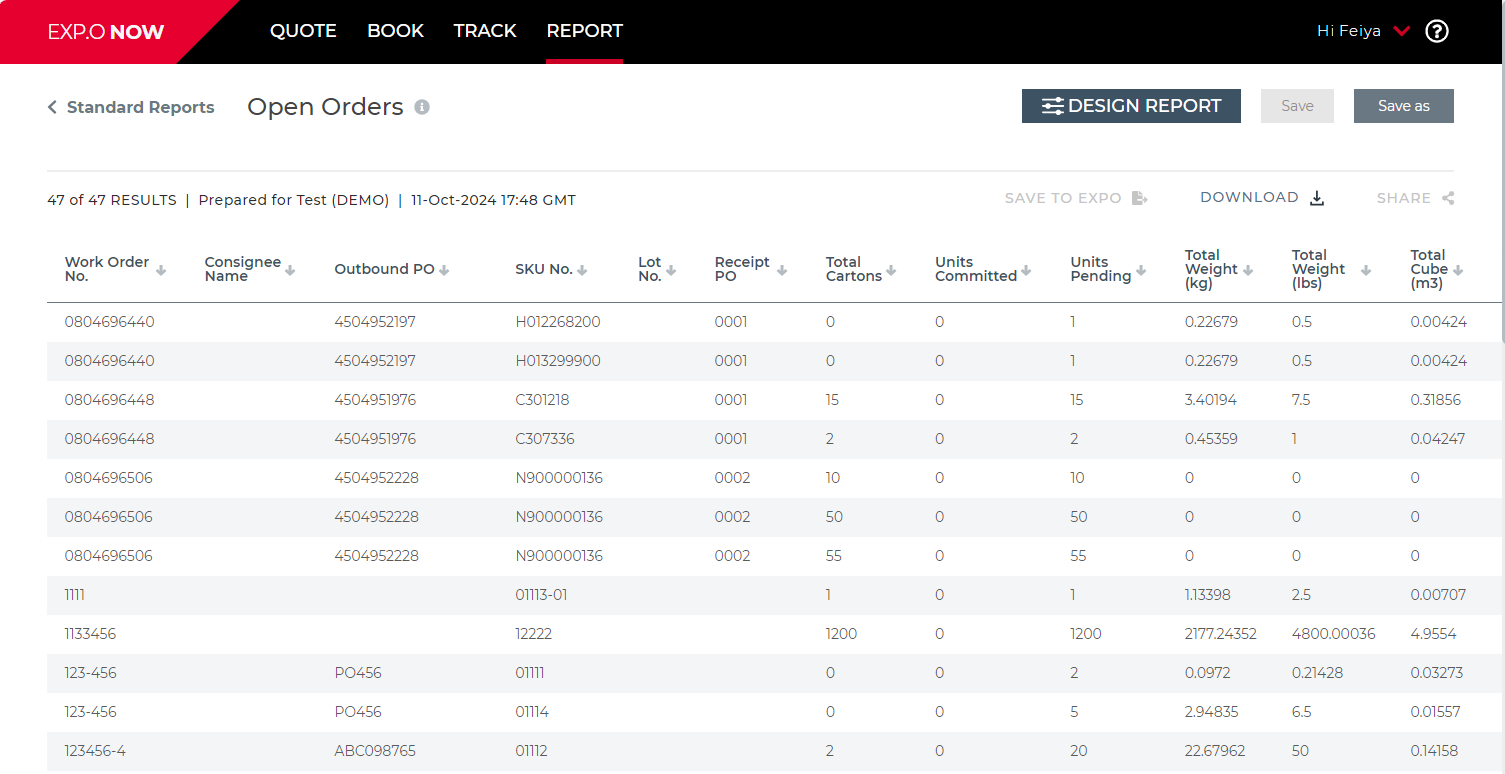The image size is (1505, 774).
Task: Click the Save as button
Action: point(1404,106)
